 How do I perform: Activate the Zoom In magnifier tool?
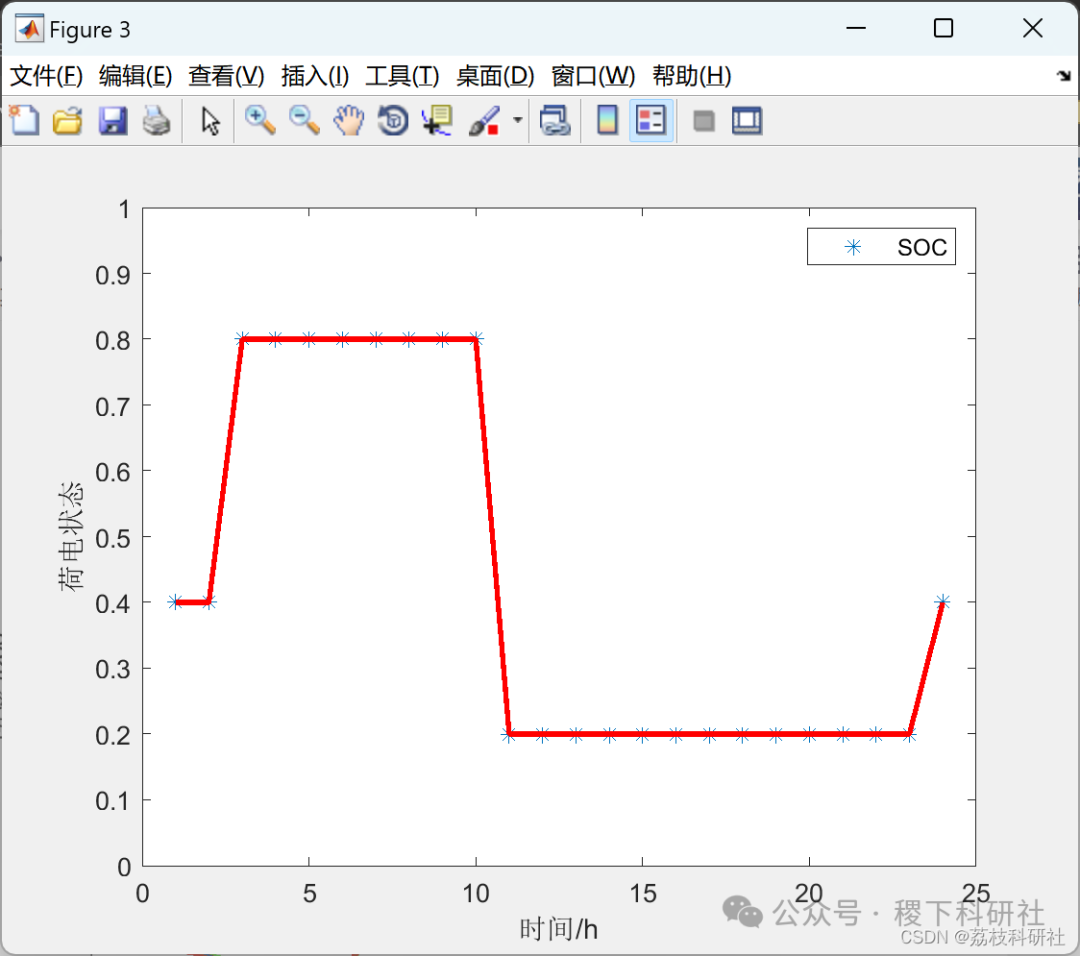(260, 121)
